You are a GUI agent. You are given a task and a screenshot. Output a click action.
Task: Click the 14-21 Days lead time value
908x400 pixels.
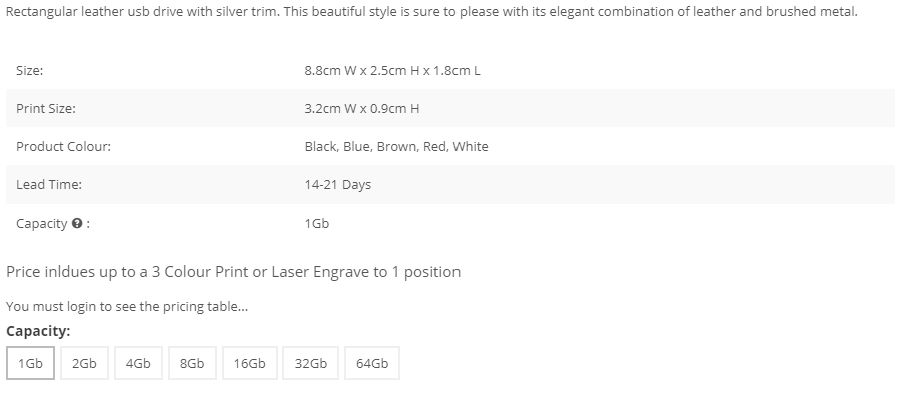(338, 185)
